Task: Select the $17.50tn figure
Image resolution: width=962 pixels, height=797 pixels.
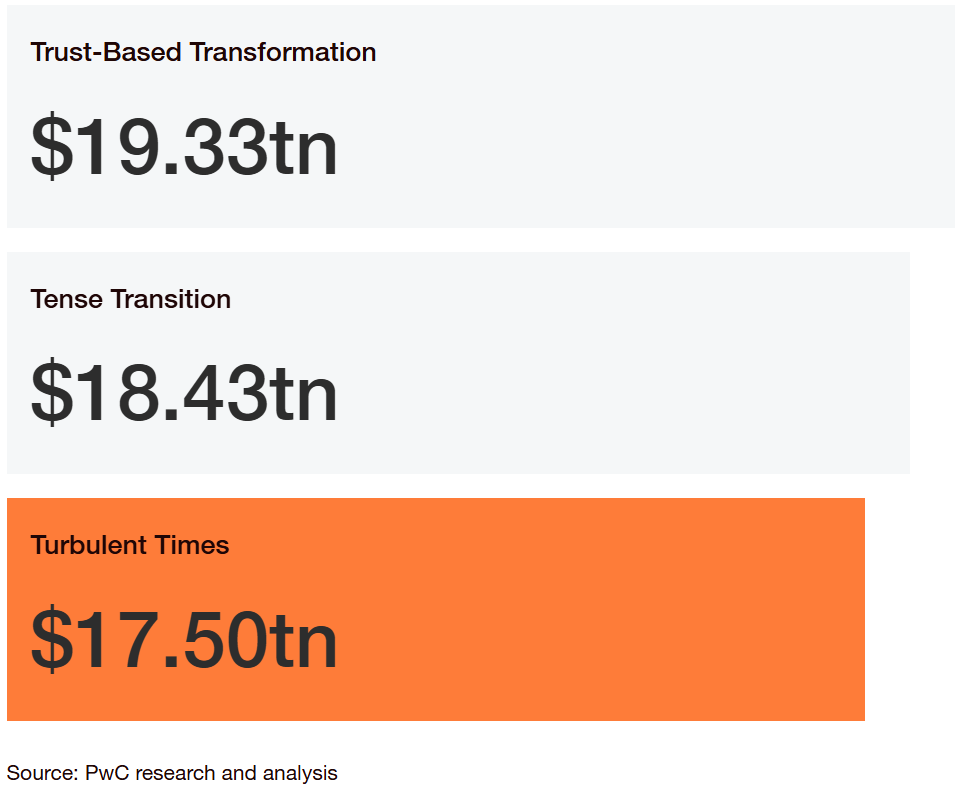Action: pos(184,639)
